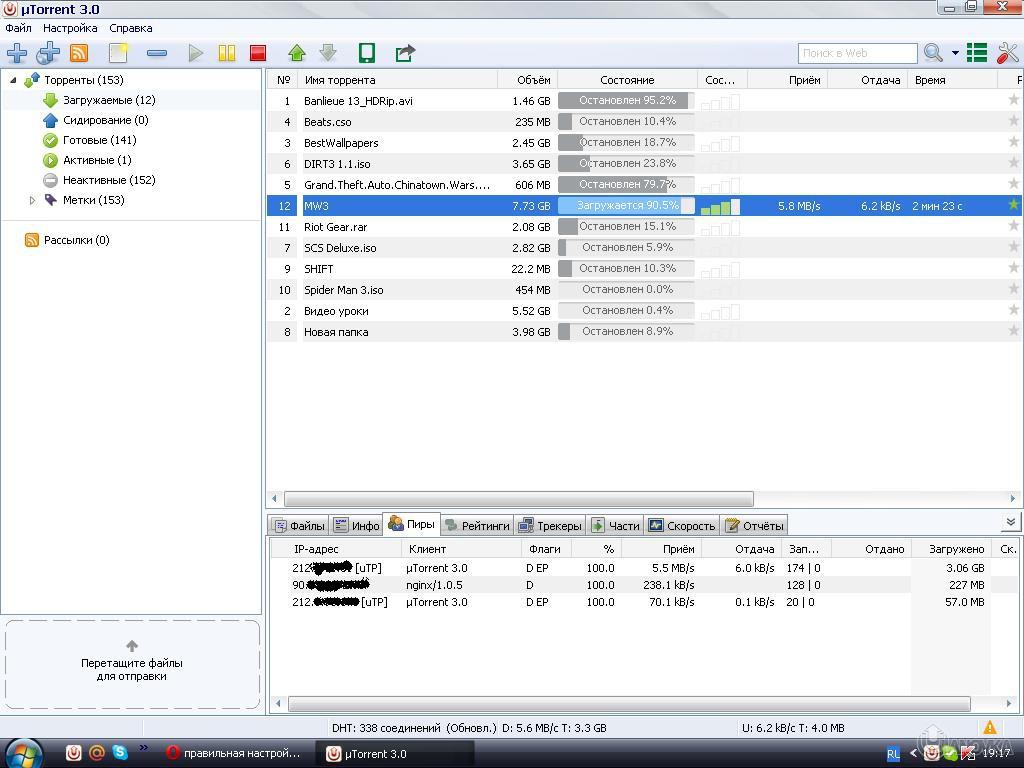Toggle star for Новая папка row

point(1013,330)
